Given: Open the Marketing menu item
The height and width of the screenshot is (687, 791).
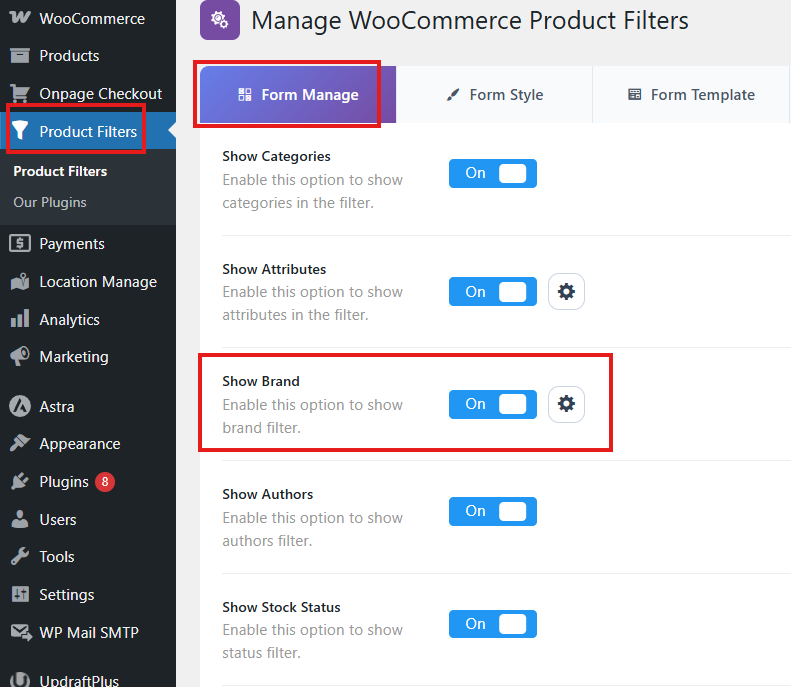Looking at the screenshot, I should (x=88, y=357).
